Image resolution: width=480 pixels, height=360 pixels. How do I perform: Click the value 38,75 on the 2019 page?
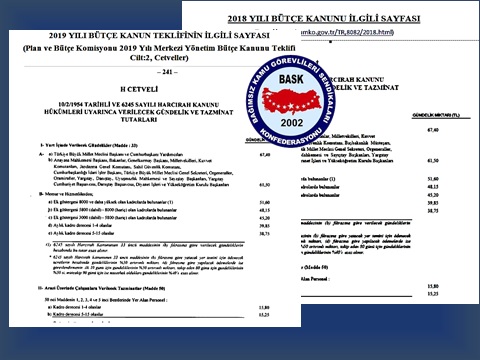click(x=265, y=234)
